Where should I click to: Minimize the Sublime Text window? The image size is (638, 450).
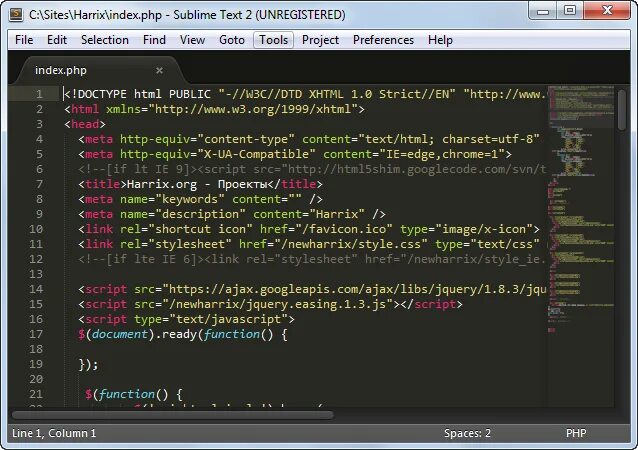click(x=543, y=11)
